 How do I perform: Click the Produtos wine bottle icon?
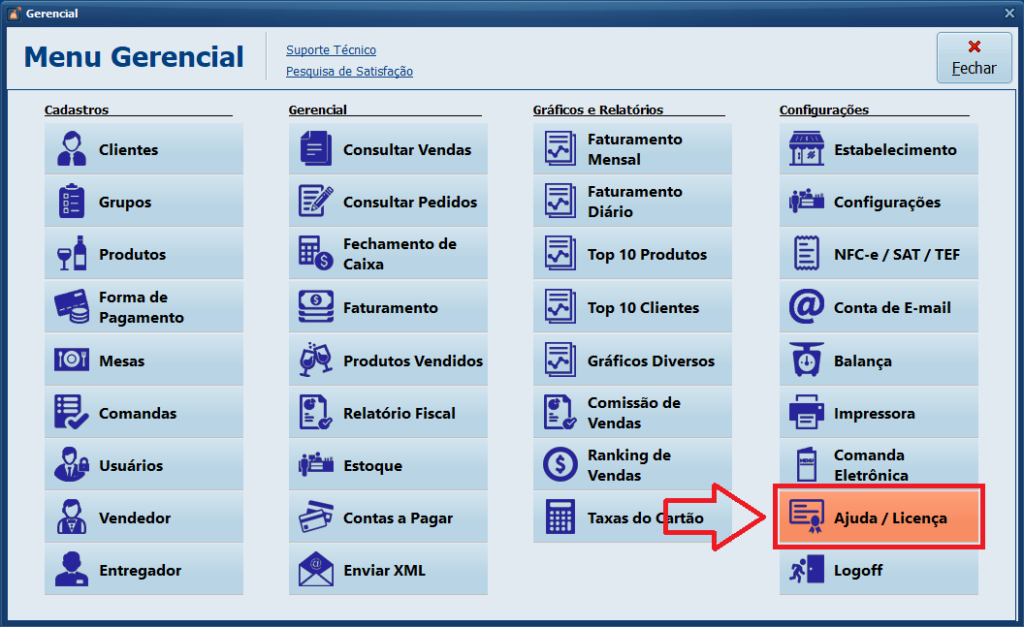pyautogui.click(x=72, y=254)
